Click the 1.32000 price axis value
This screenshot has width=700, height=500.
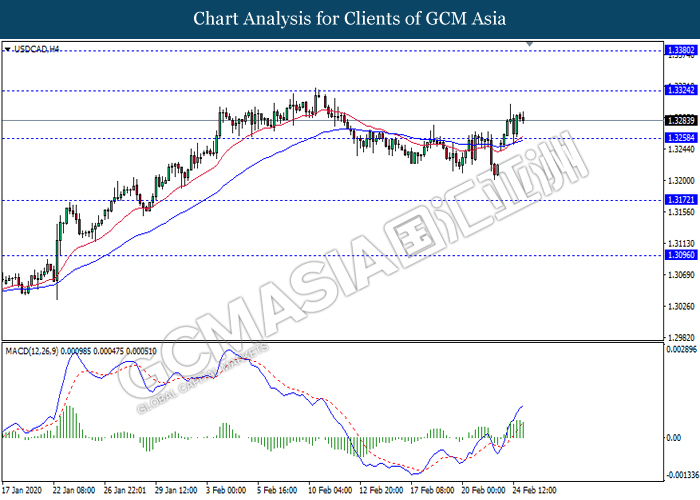pyautogui.click(x=681, y=181)
